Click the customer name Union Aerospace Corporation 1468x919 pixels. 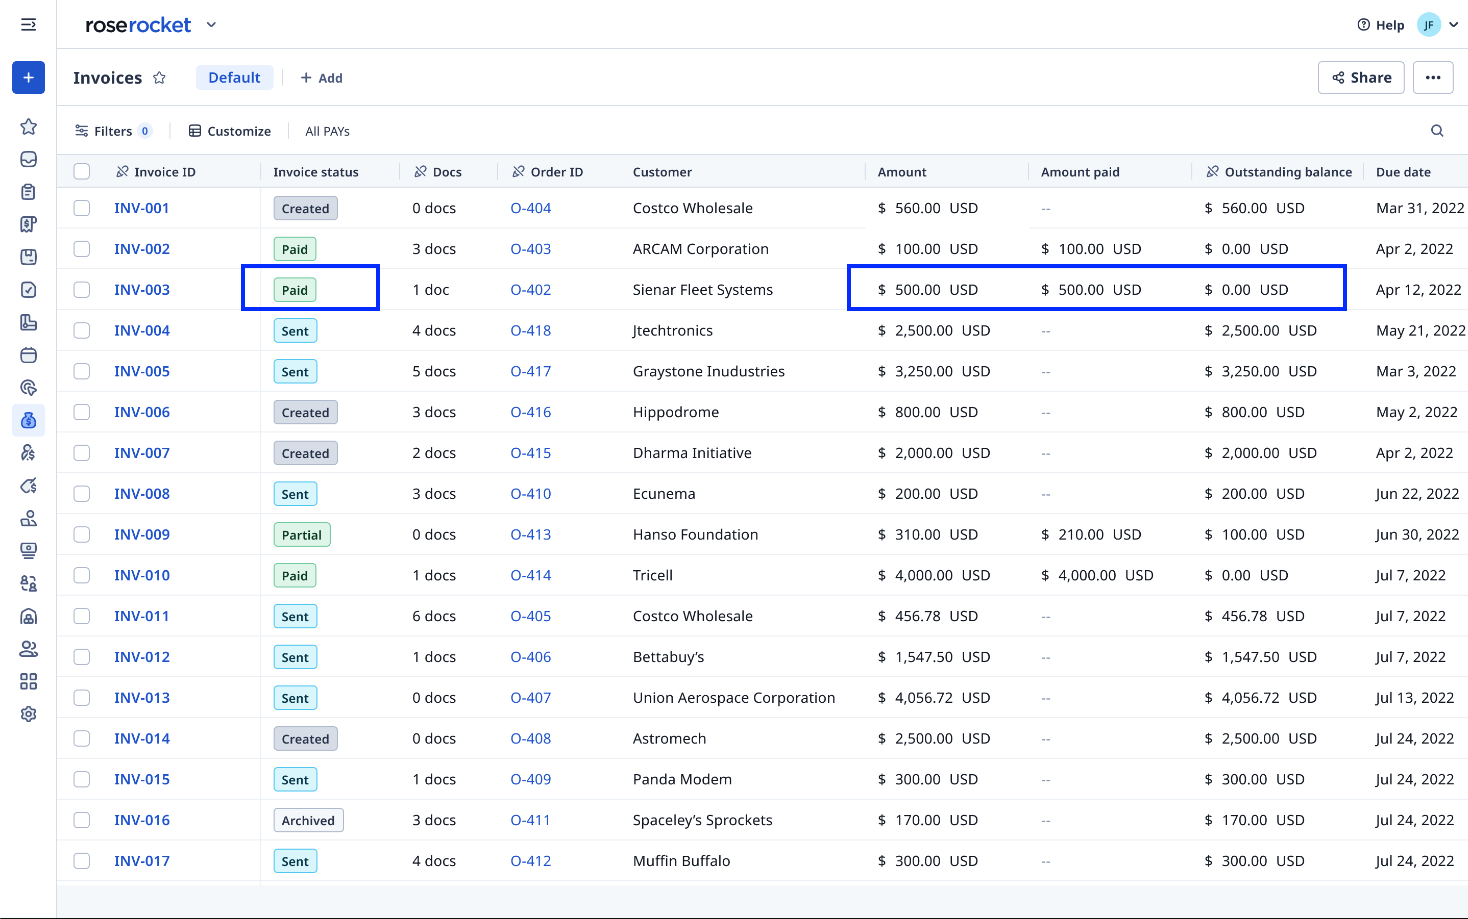point(734,698)
